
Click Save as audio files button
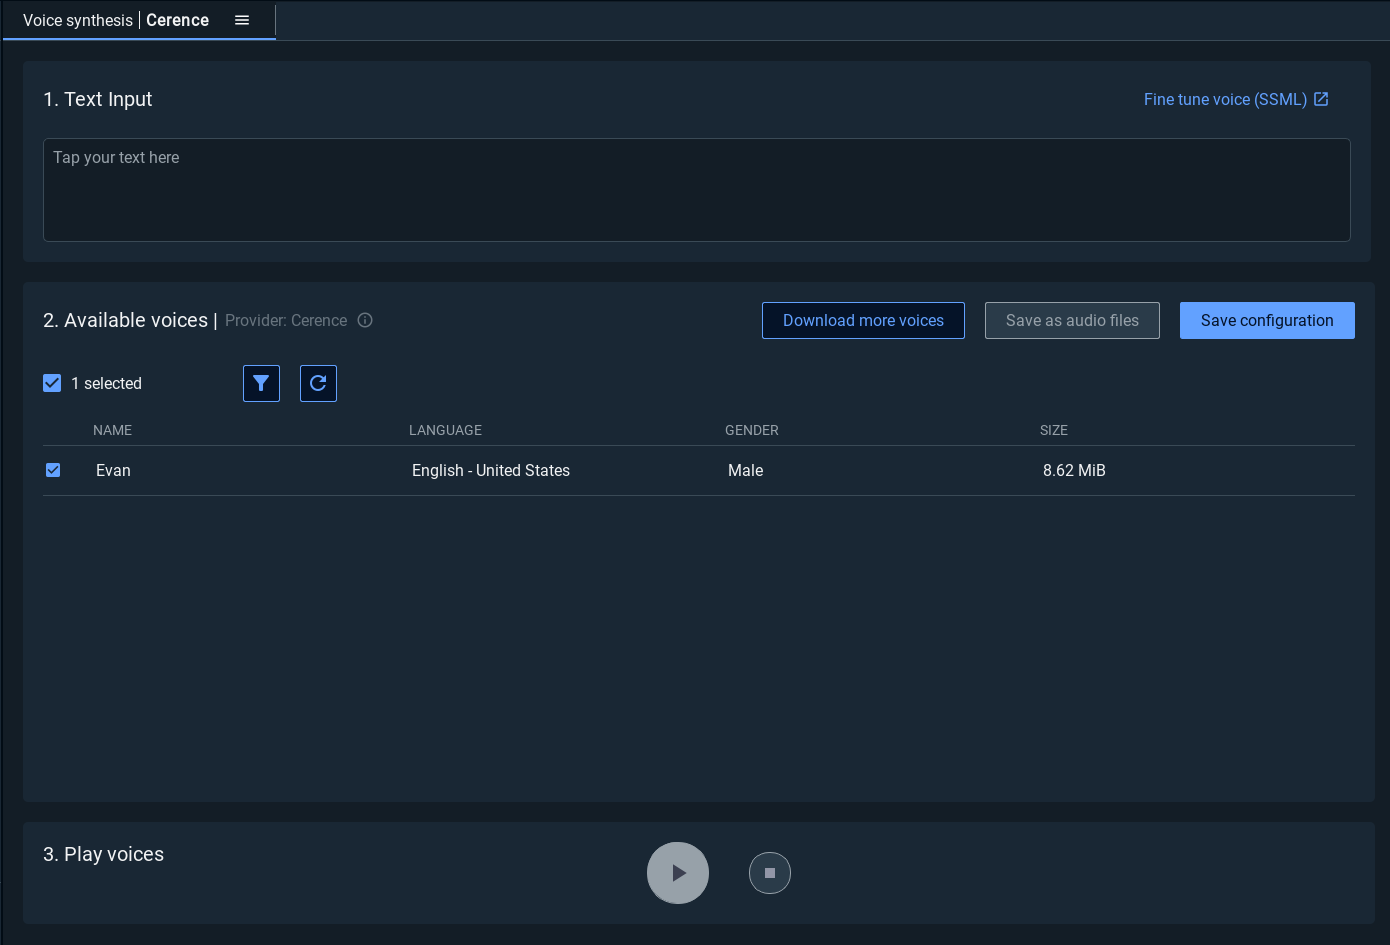tap(1072, 320)
